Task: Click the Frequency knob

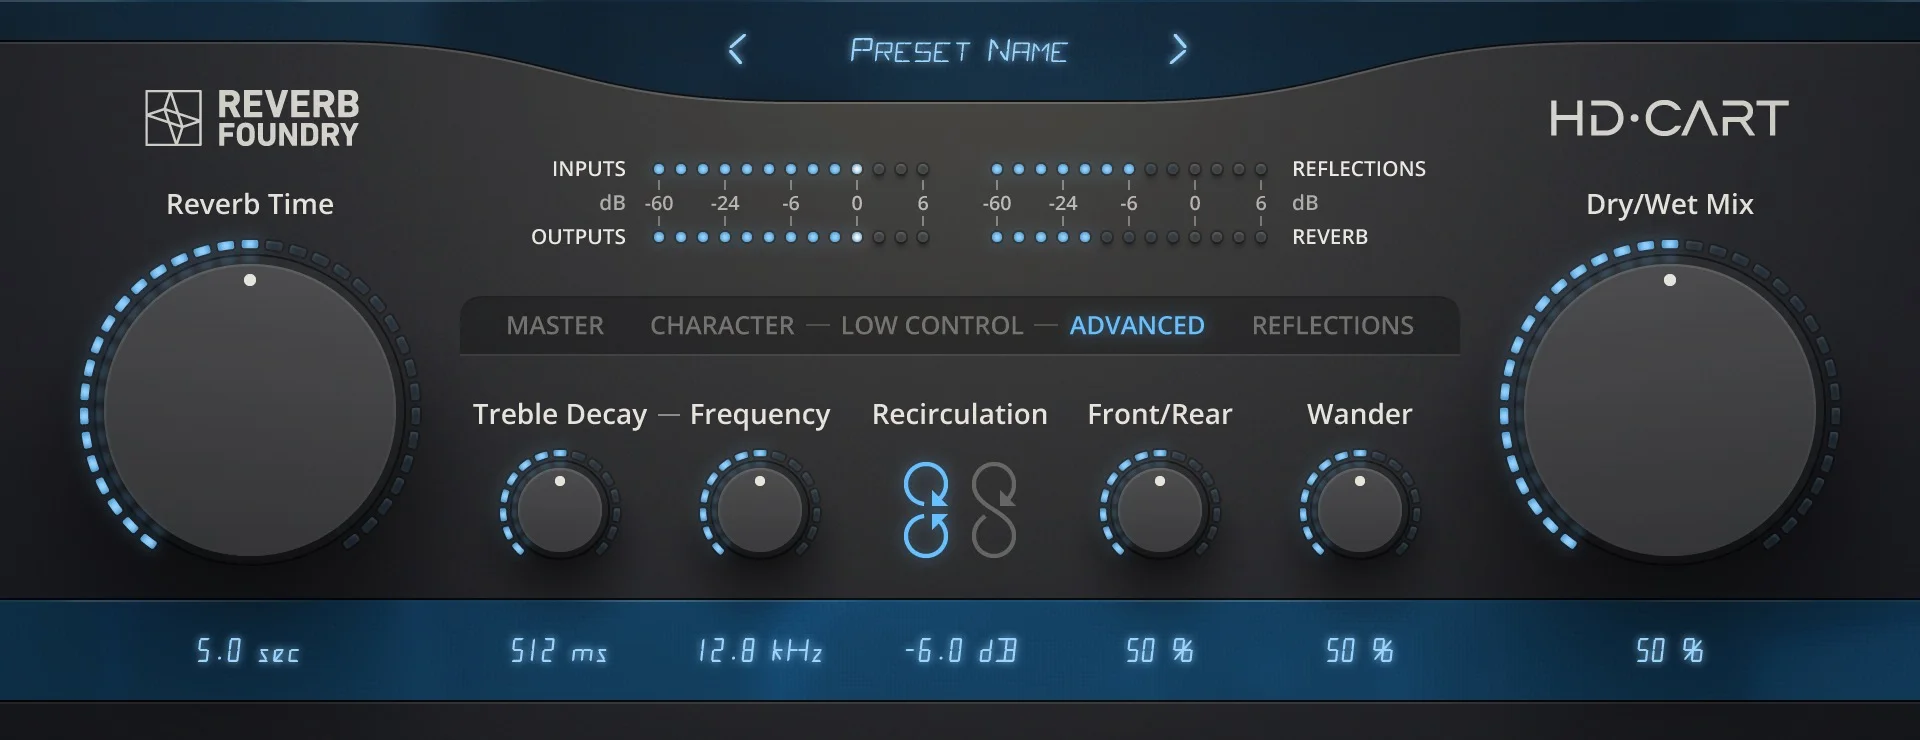Action: 760,511
